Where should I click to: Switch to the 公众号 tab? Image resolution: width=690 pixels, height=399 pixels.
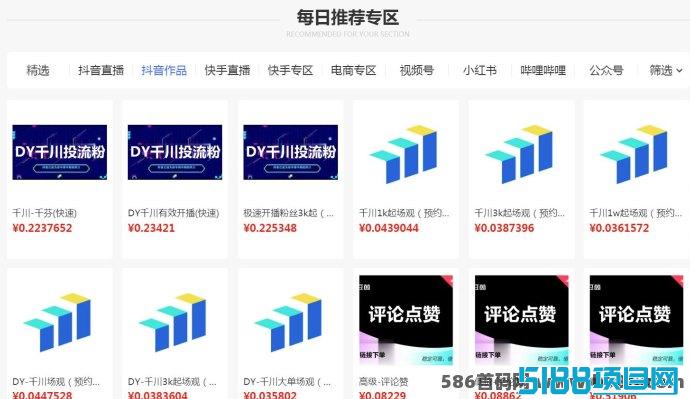pos(606,70)
